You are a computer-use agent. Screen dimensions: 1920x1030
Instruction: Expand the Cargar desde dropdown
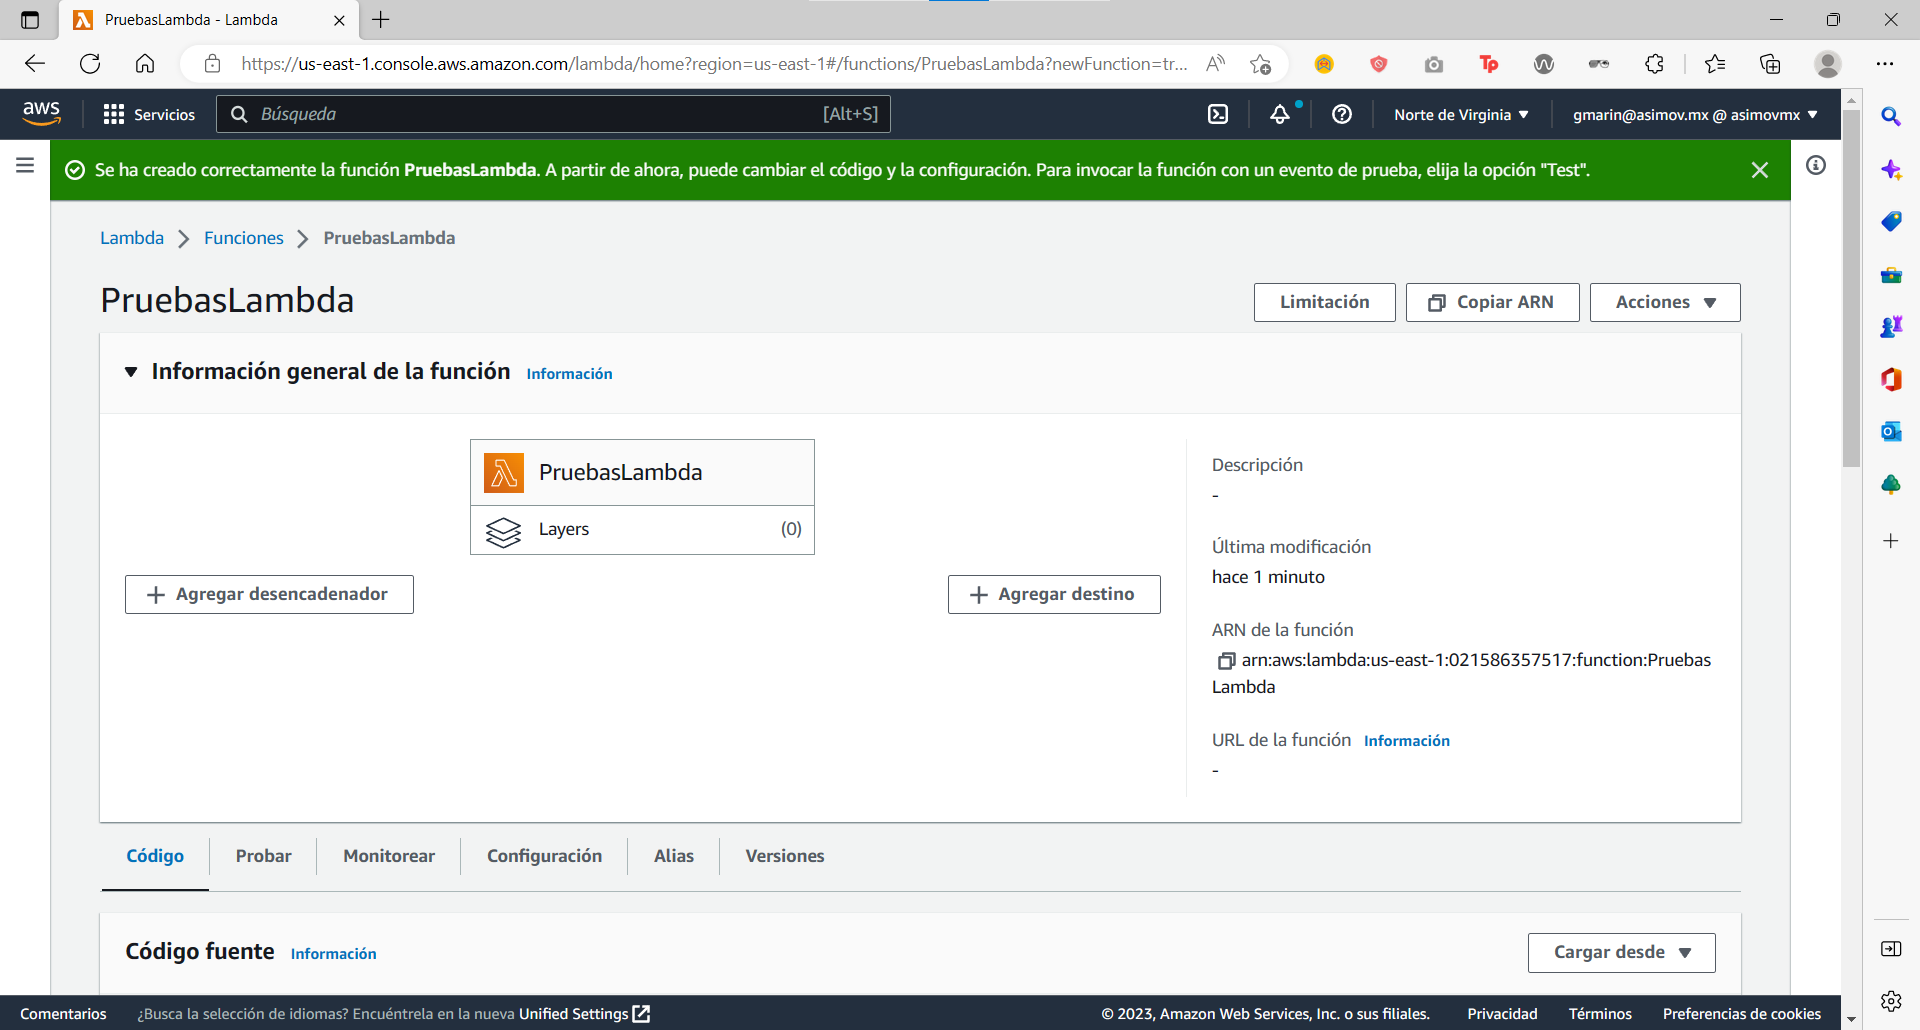pos(1621,952)
